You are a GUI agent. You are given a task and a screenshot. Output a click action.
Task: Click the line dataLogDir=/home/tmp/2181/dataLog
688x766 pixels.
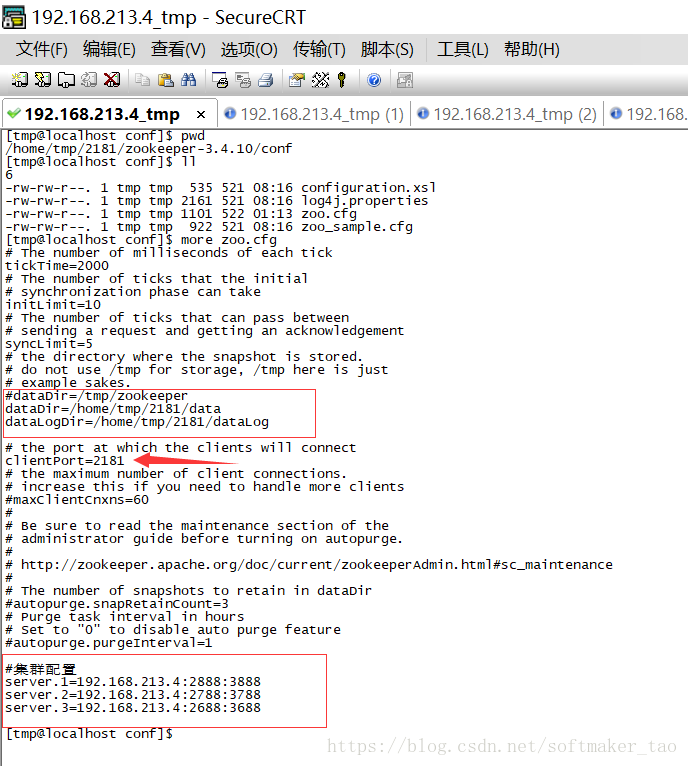coord(137,422)
